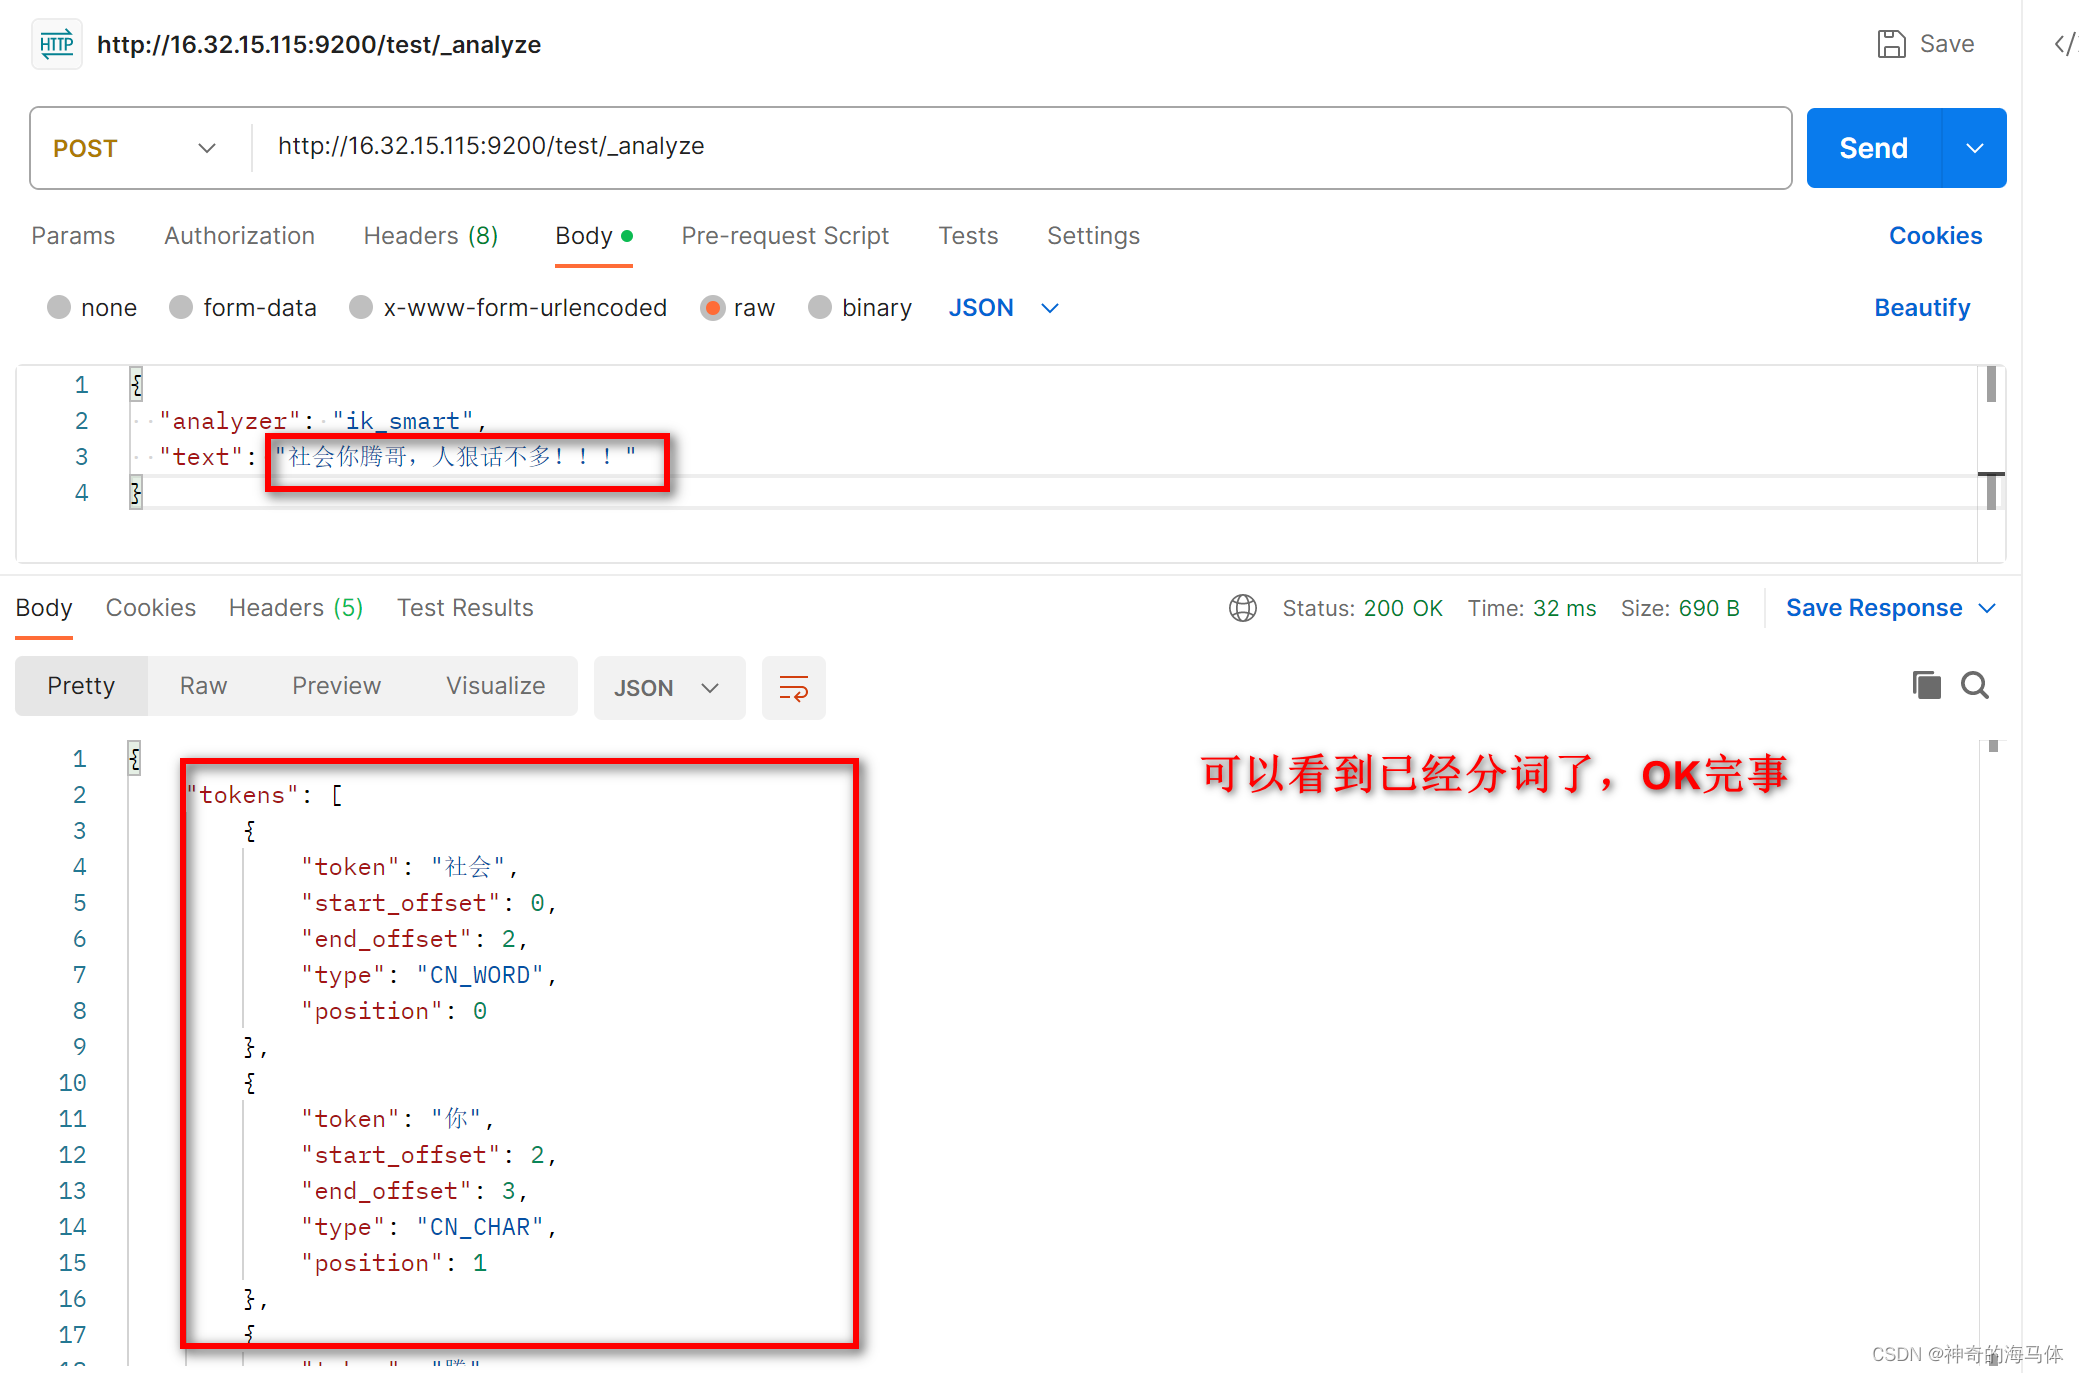Click Save Response
Viewport: 2079px width, 1373px height.
click(x=1874, y=608)
